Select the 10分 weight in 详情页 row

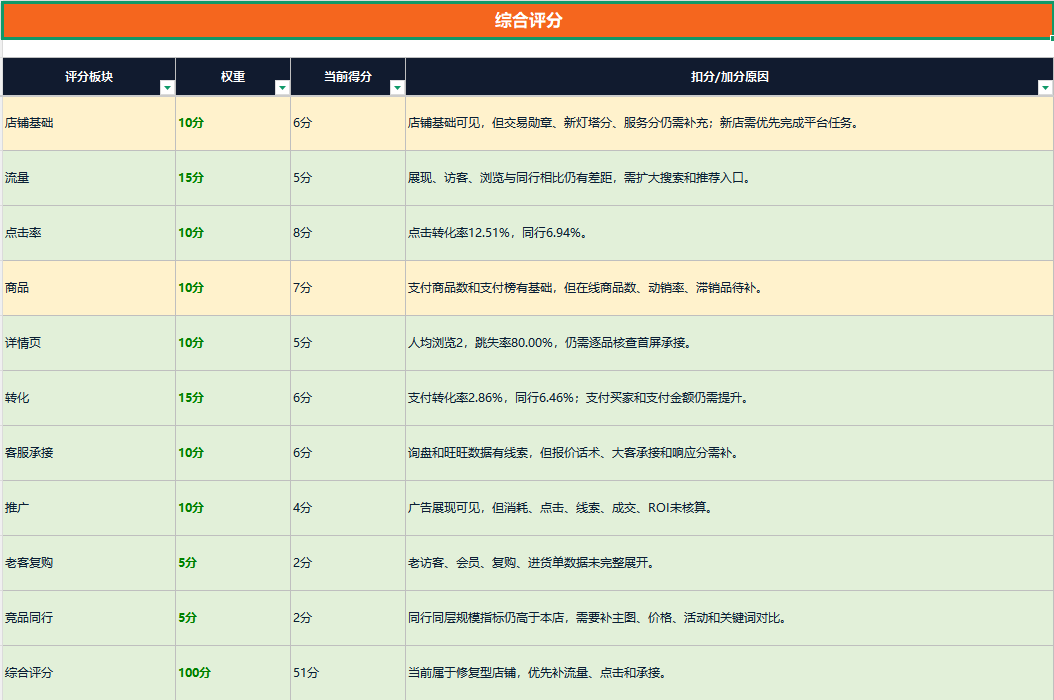(233, 343)
